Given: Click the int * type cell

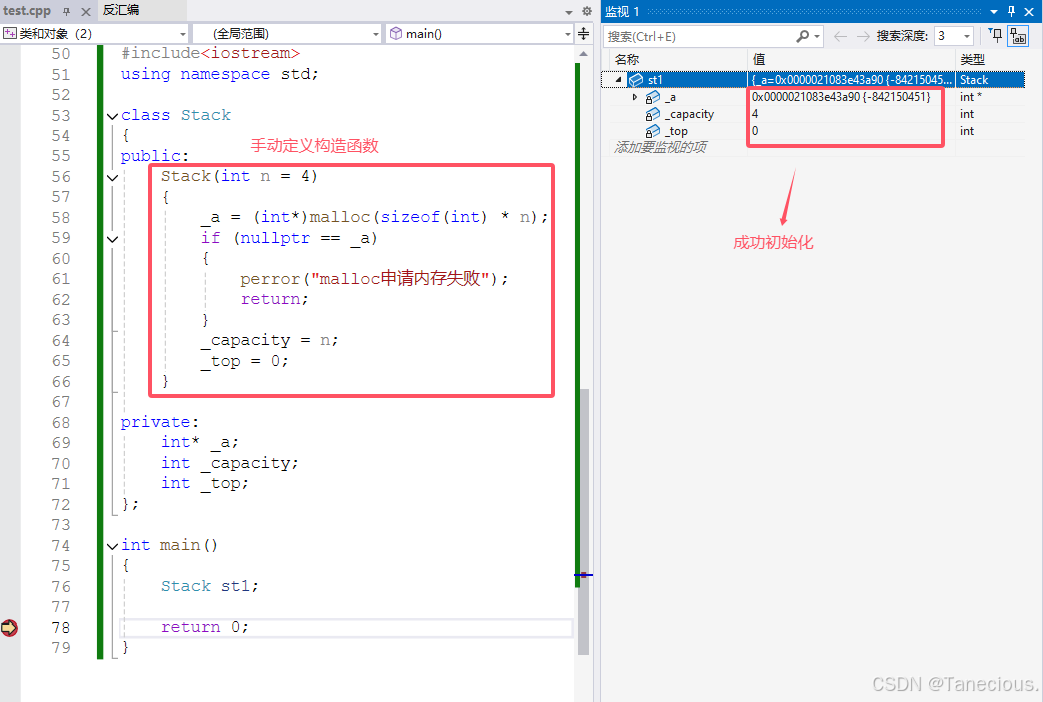Looking at the screenshot, I should [990, 97].
